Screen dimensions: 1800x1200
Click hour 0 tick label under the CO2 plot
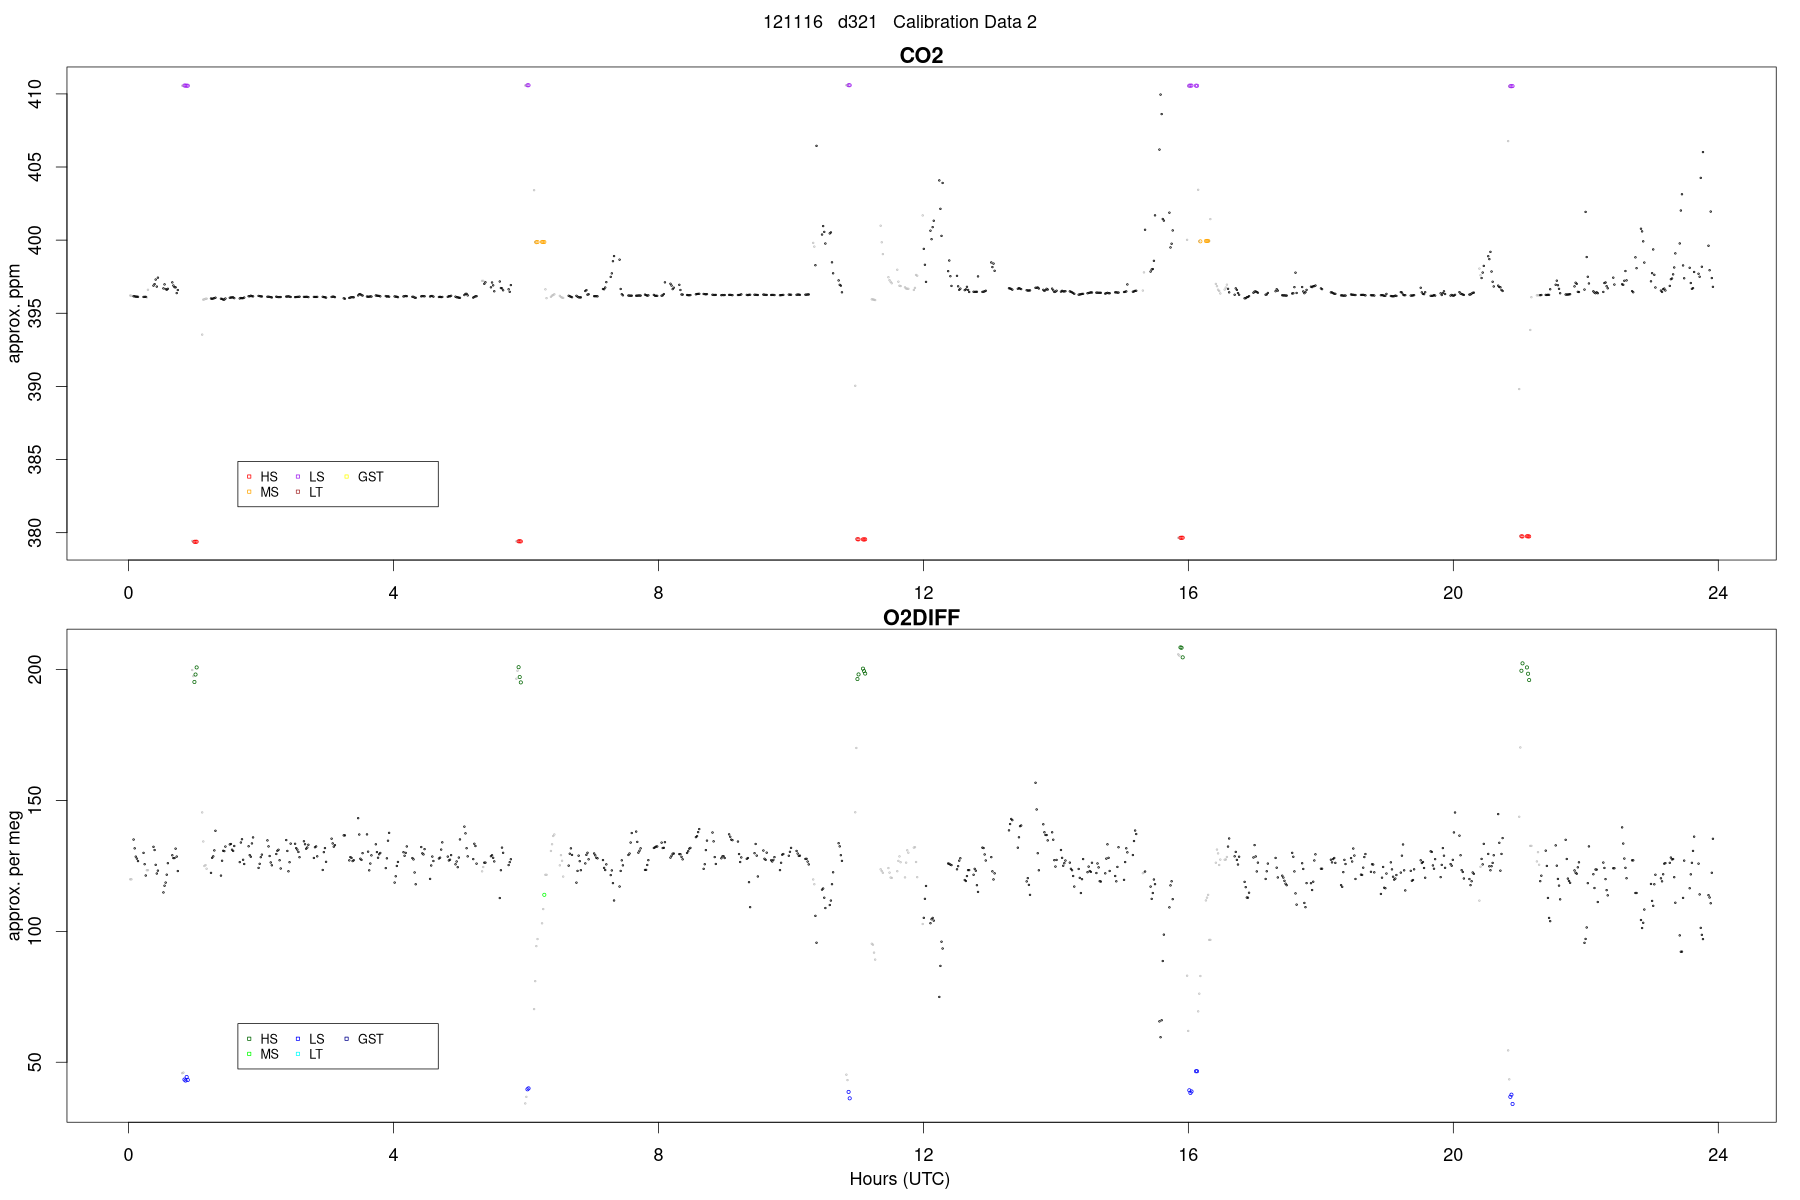tap(129, 593)
